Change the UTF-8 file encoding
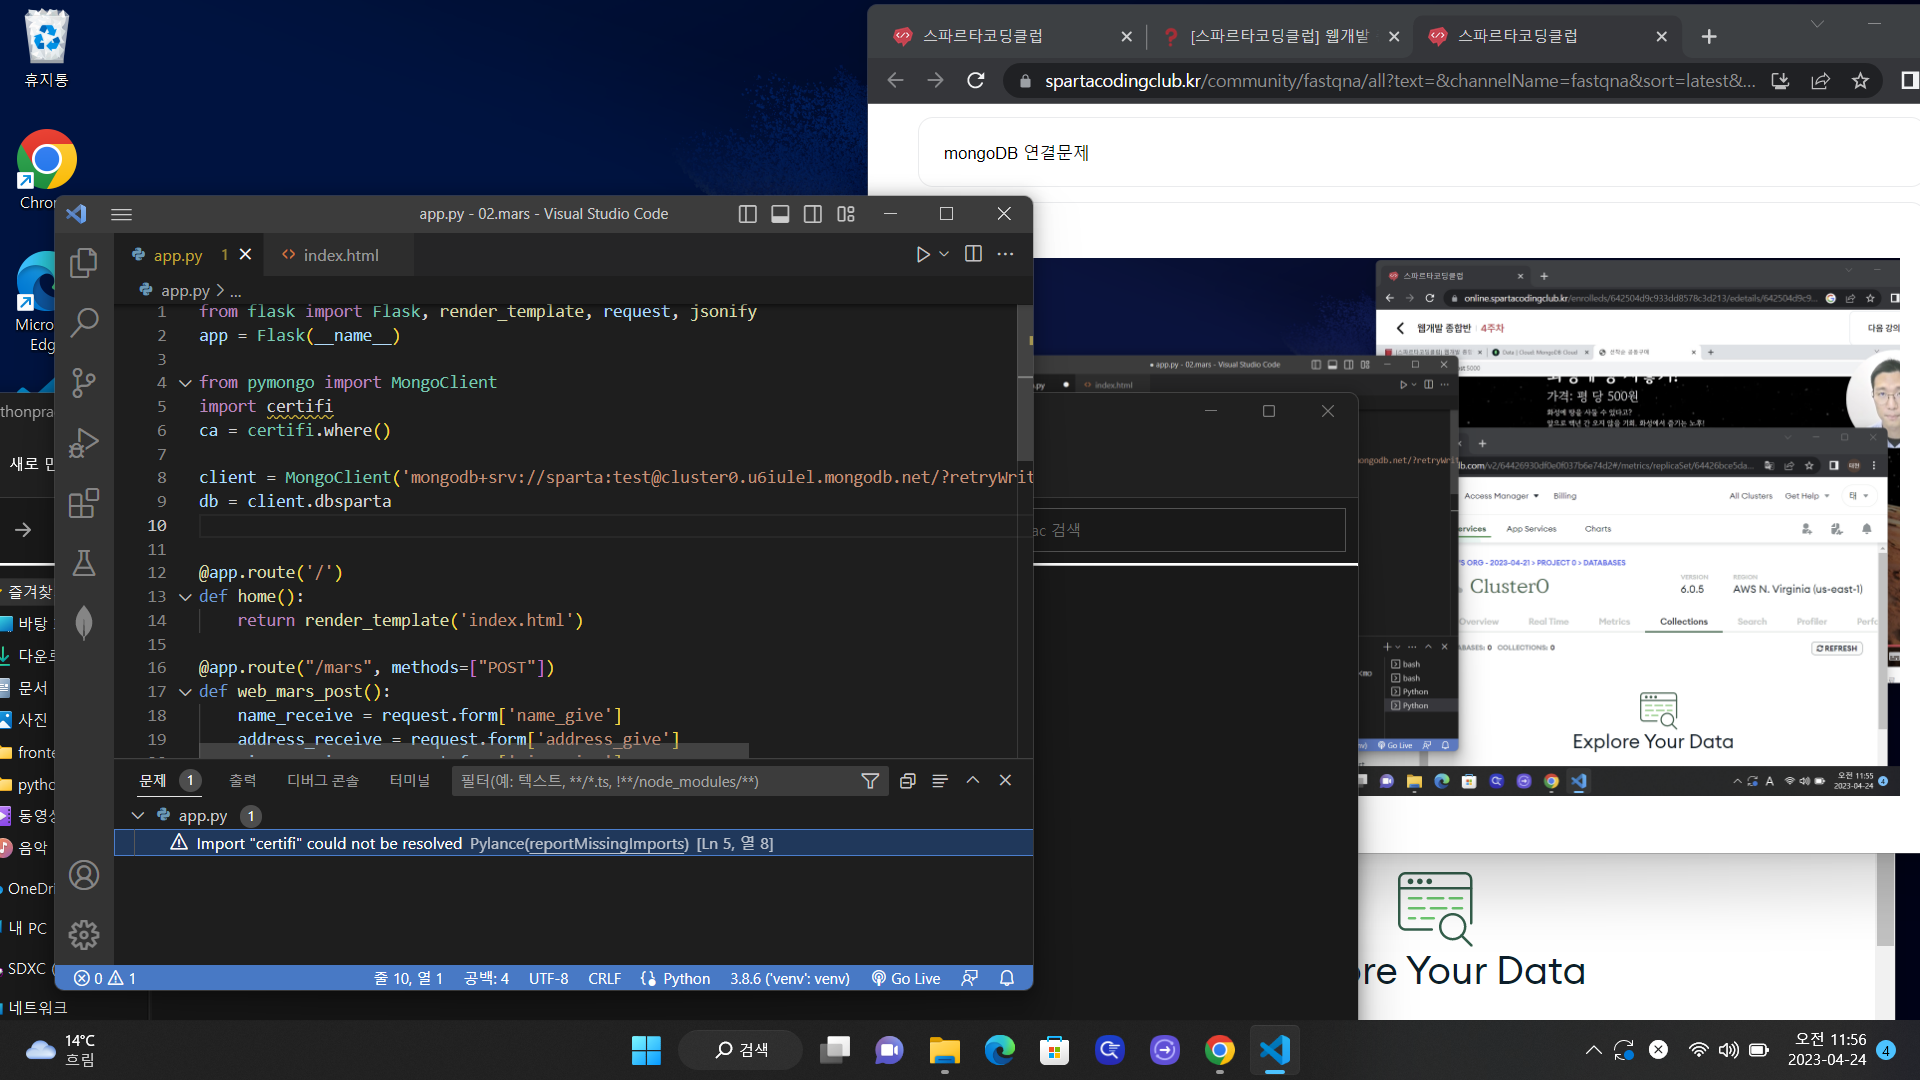Image resolution: width=1920 pixels, height=1080 pixels. coord(548,978)
